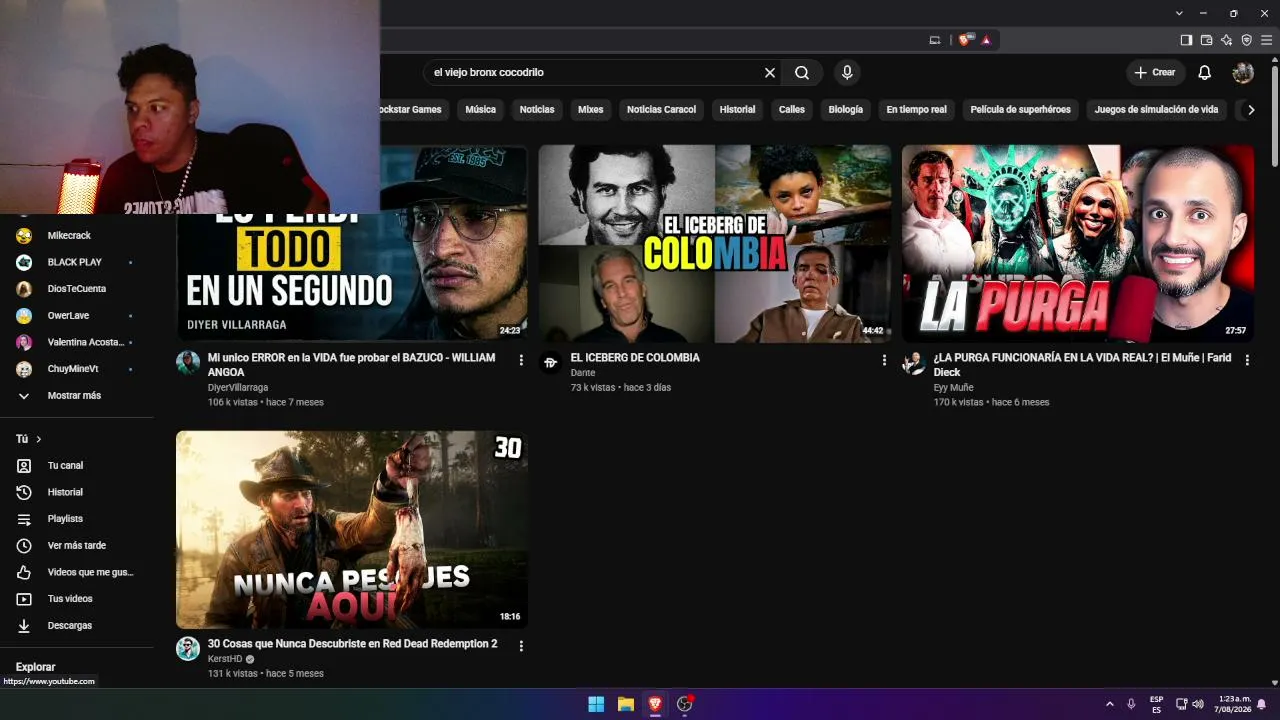Visit KerstHD channel avatar
The width and height of the screenshot is (1280, 720).
188,648
